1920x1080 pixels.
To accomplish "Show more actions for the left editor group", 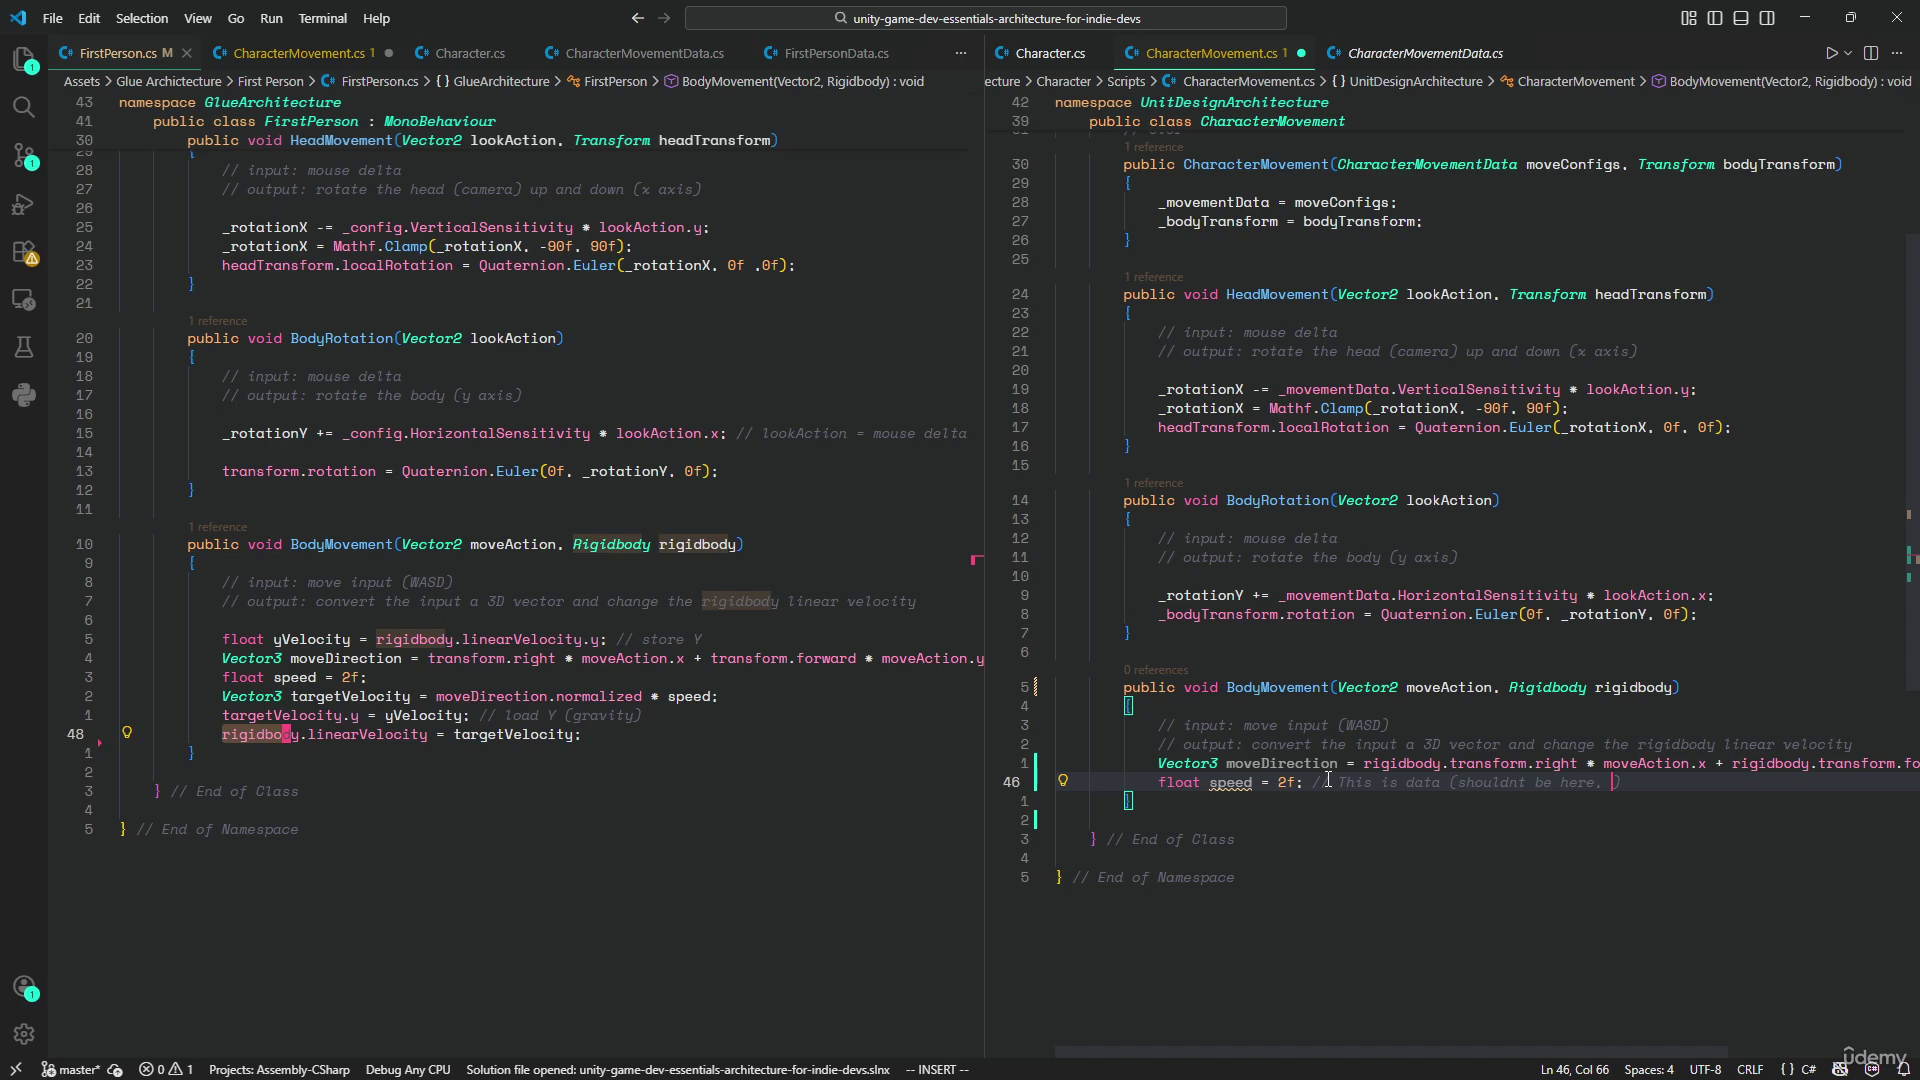I will 960,53.
